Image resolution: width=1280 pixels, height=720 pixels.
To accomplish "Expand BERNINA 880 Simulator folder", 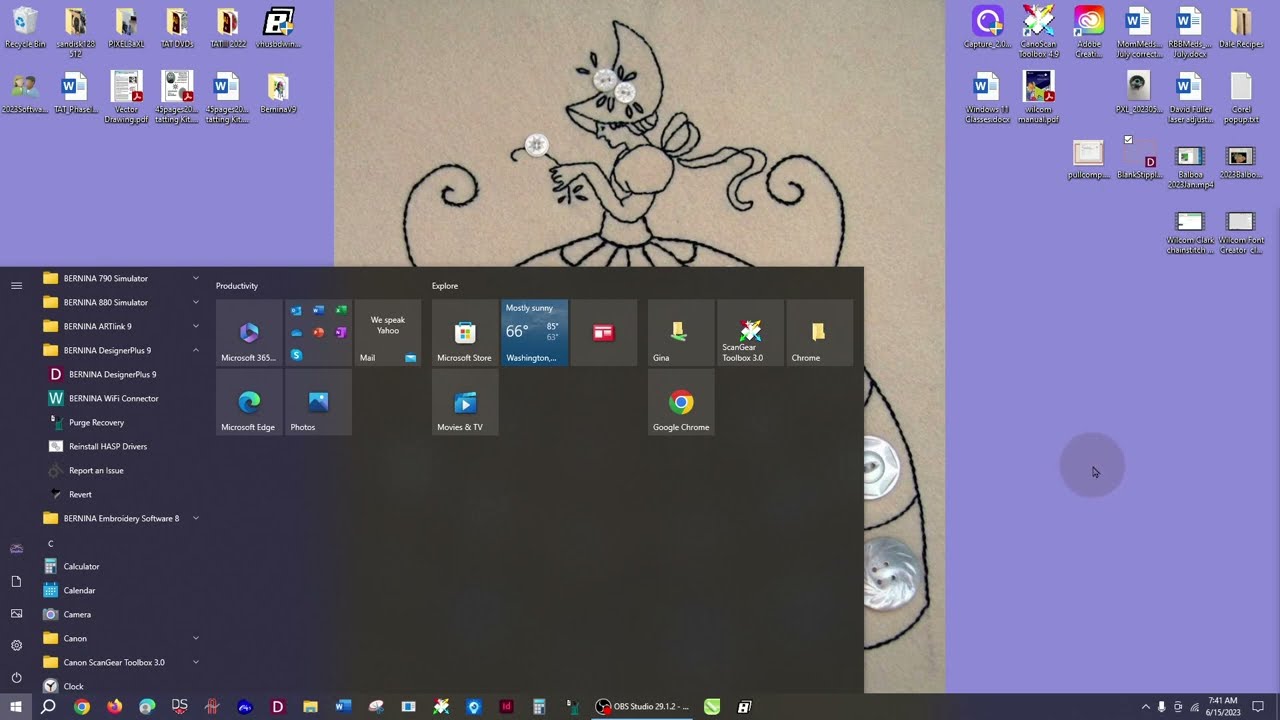I will [x=120, y=302].
